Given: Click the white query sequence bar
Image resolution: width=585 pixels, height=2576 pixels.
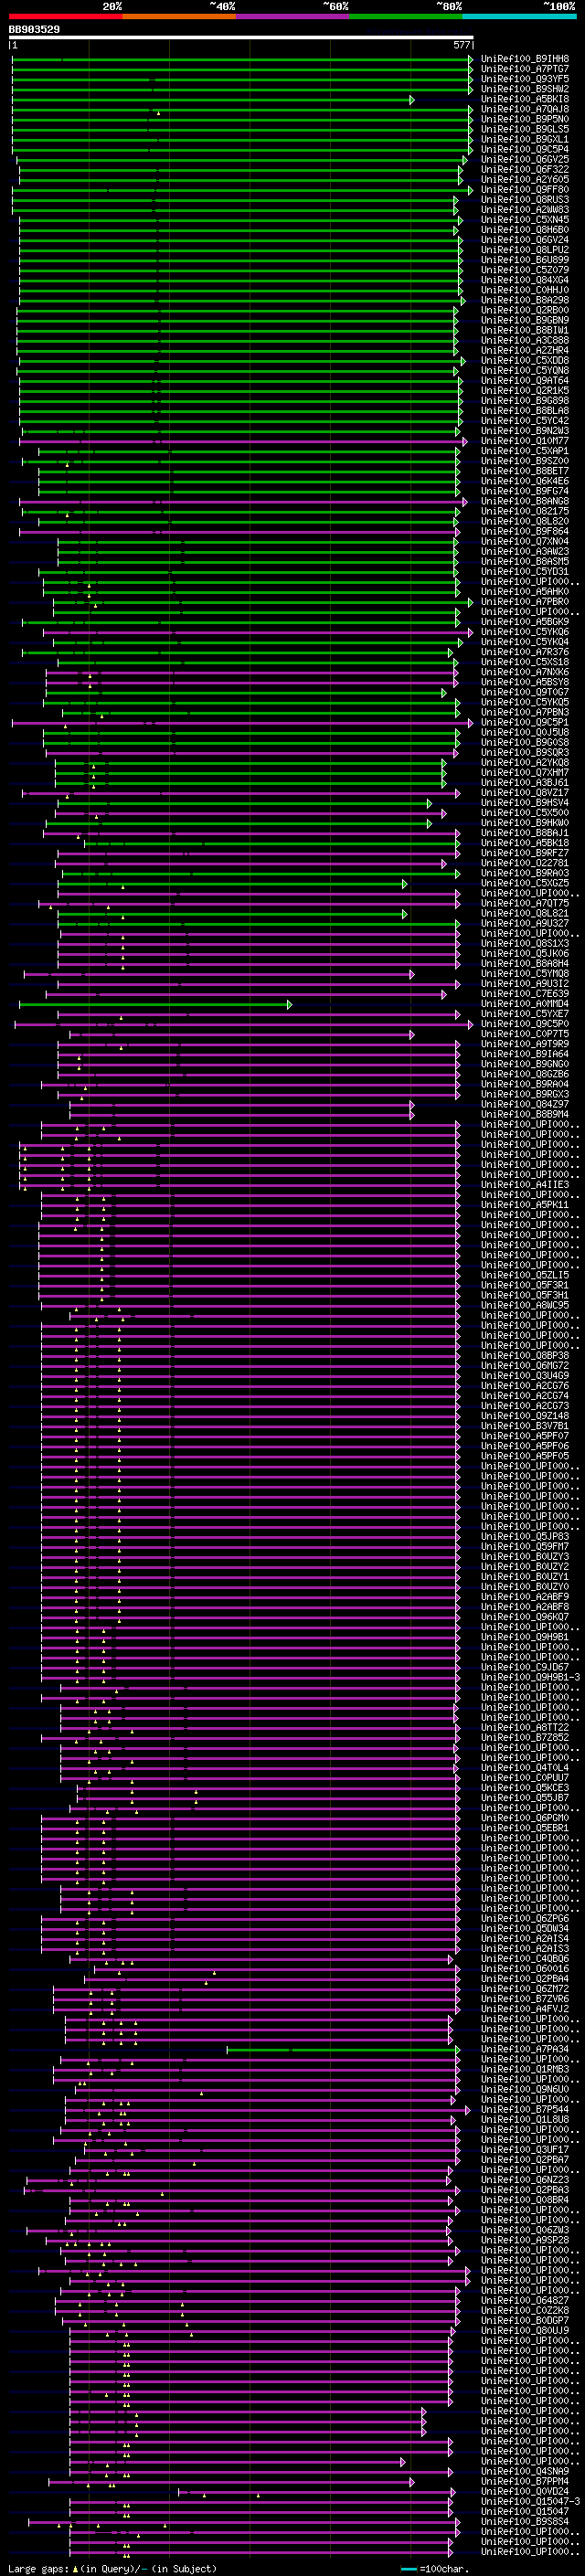Looking at the screenshot, I should (241, 37).
